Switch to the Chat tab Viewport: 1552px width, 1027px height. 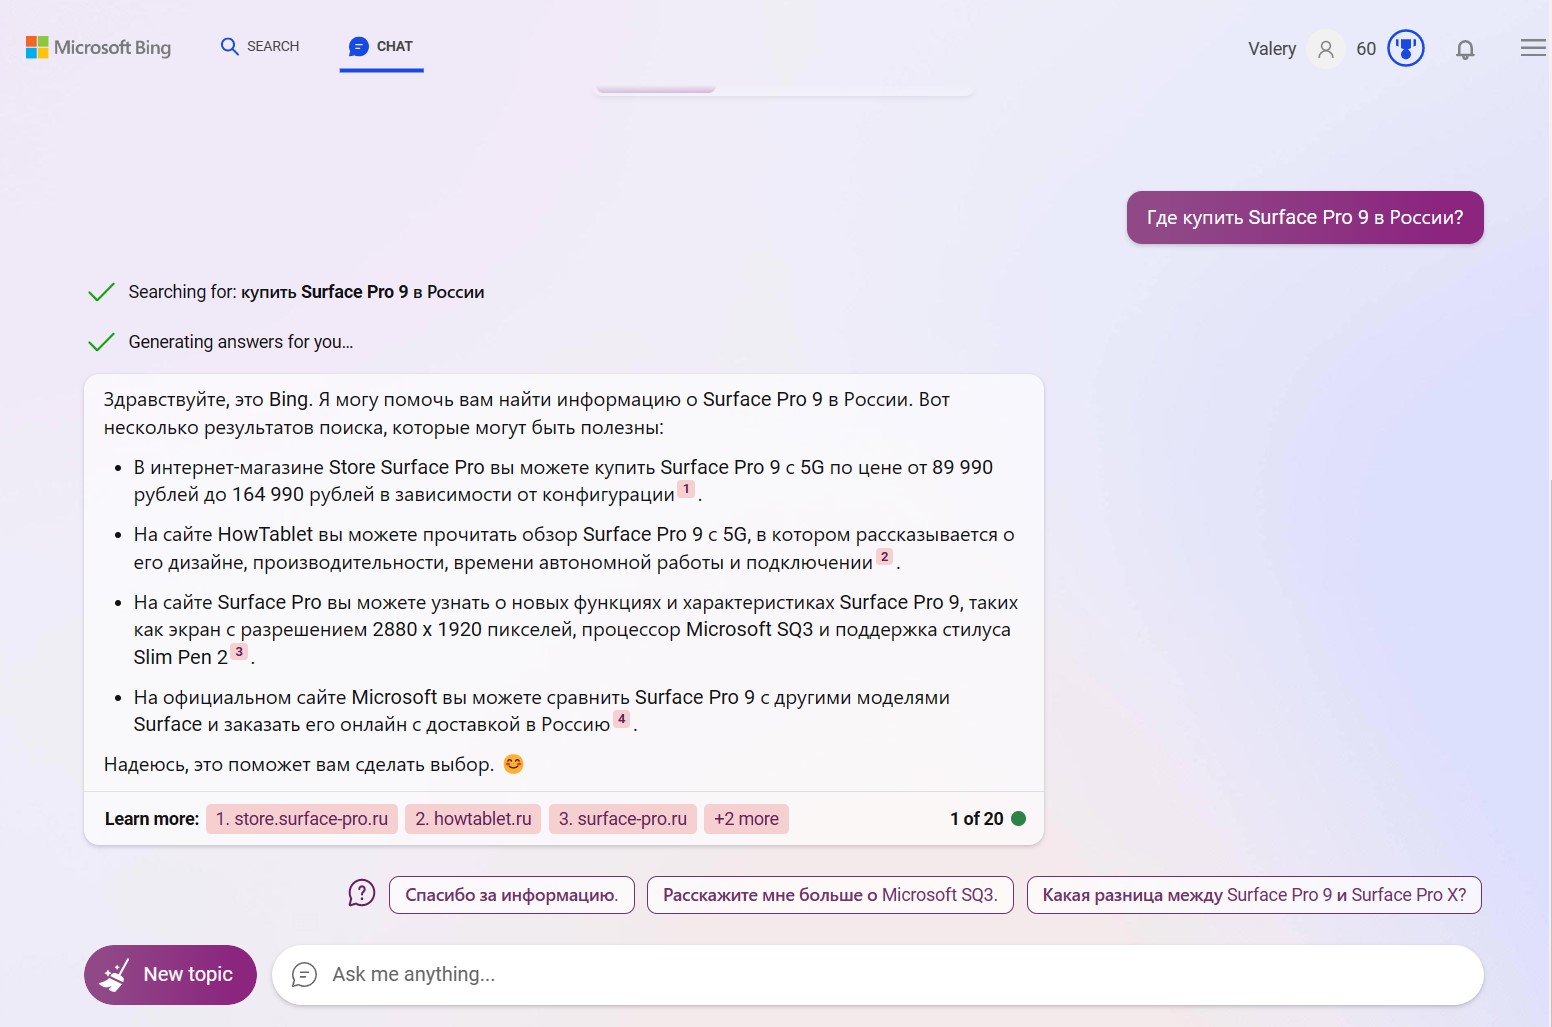click(381, 46)
